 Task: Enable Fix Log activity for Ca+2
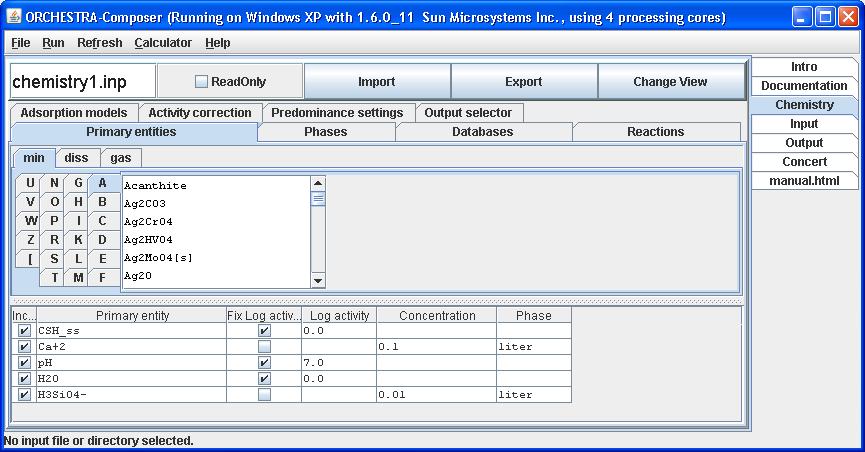tap(264, 347)
